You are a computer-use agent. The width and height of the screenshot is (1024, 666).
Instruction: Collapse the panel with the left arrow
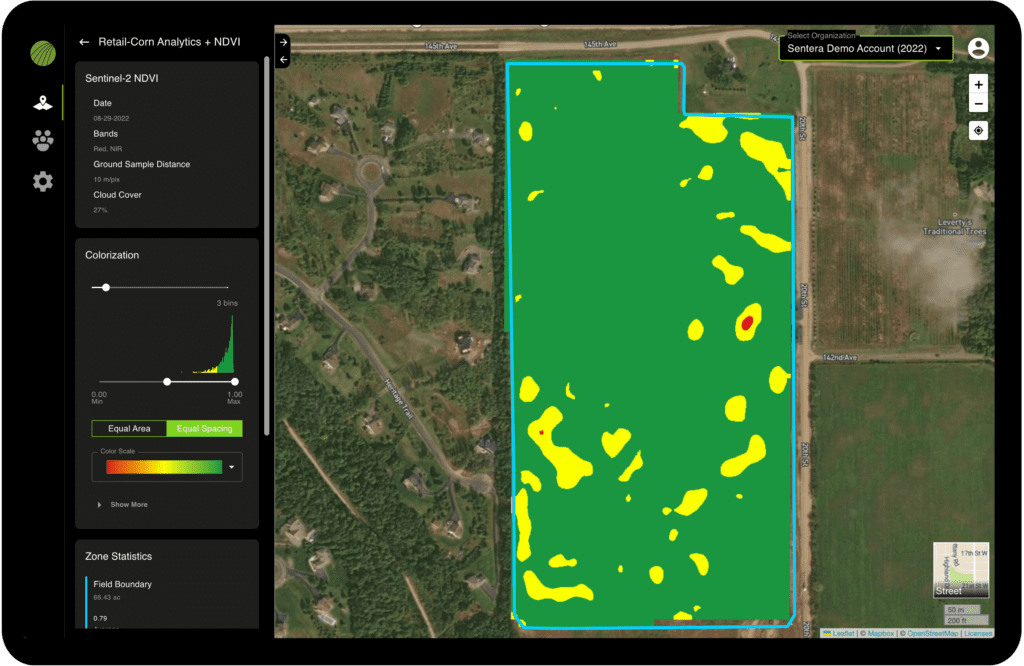[283, 60]
